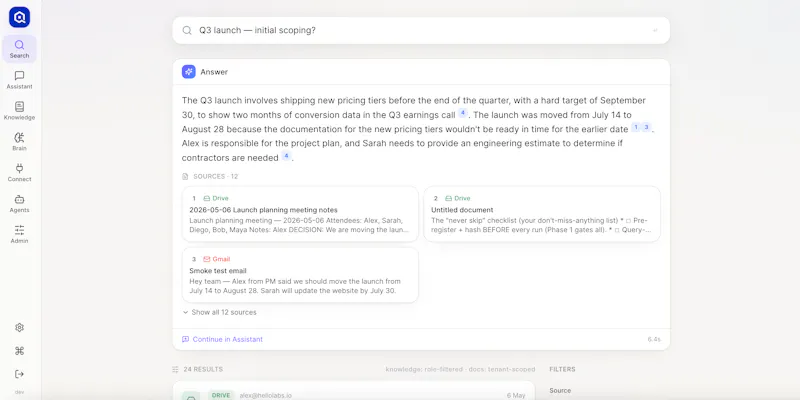Click the Drive icon on source 2 card
800x400 pixels.
[448, 198]
